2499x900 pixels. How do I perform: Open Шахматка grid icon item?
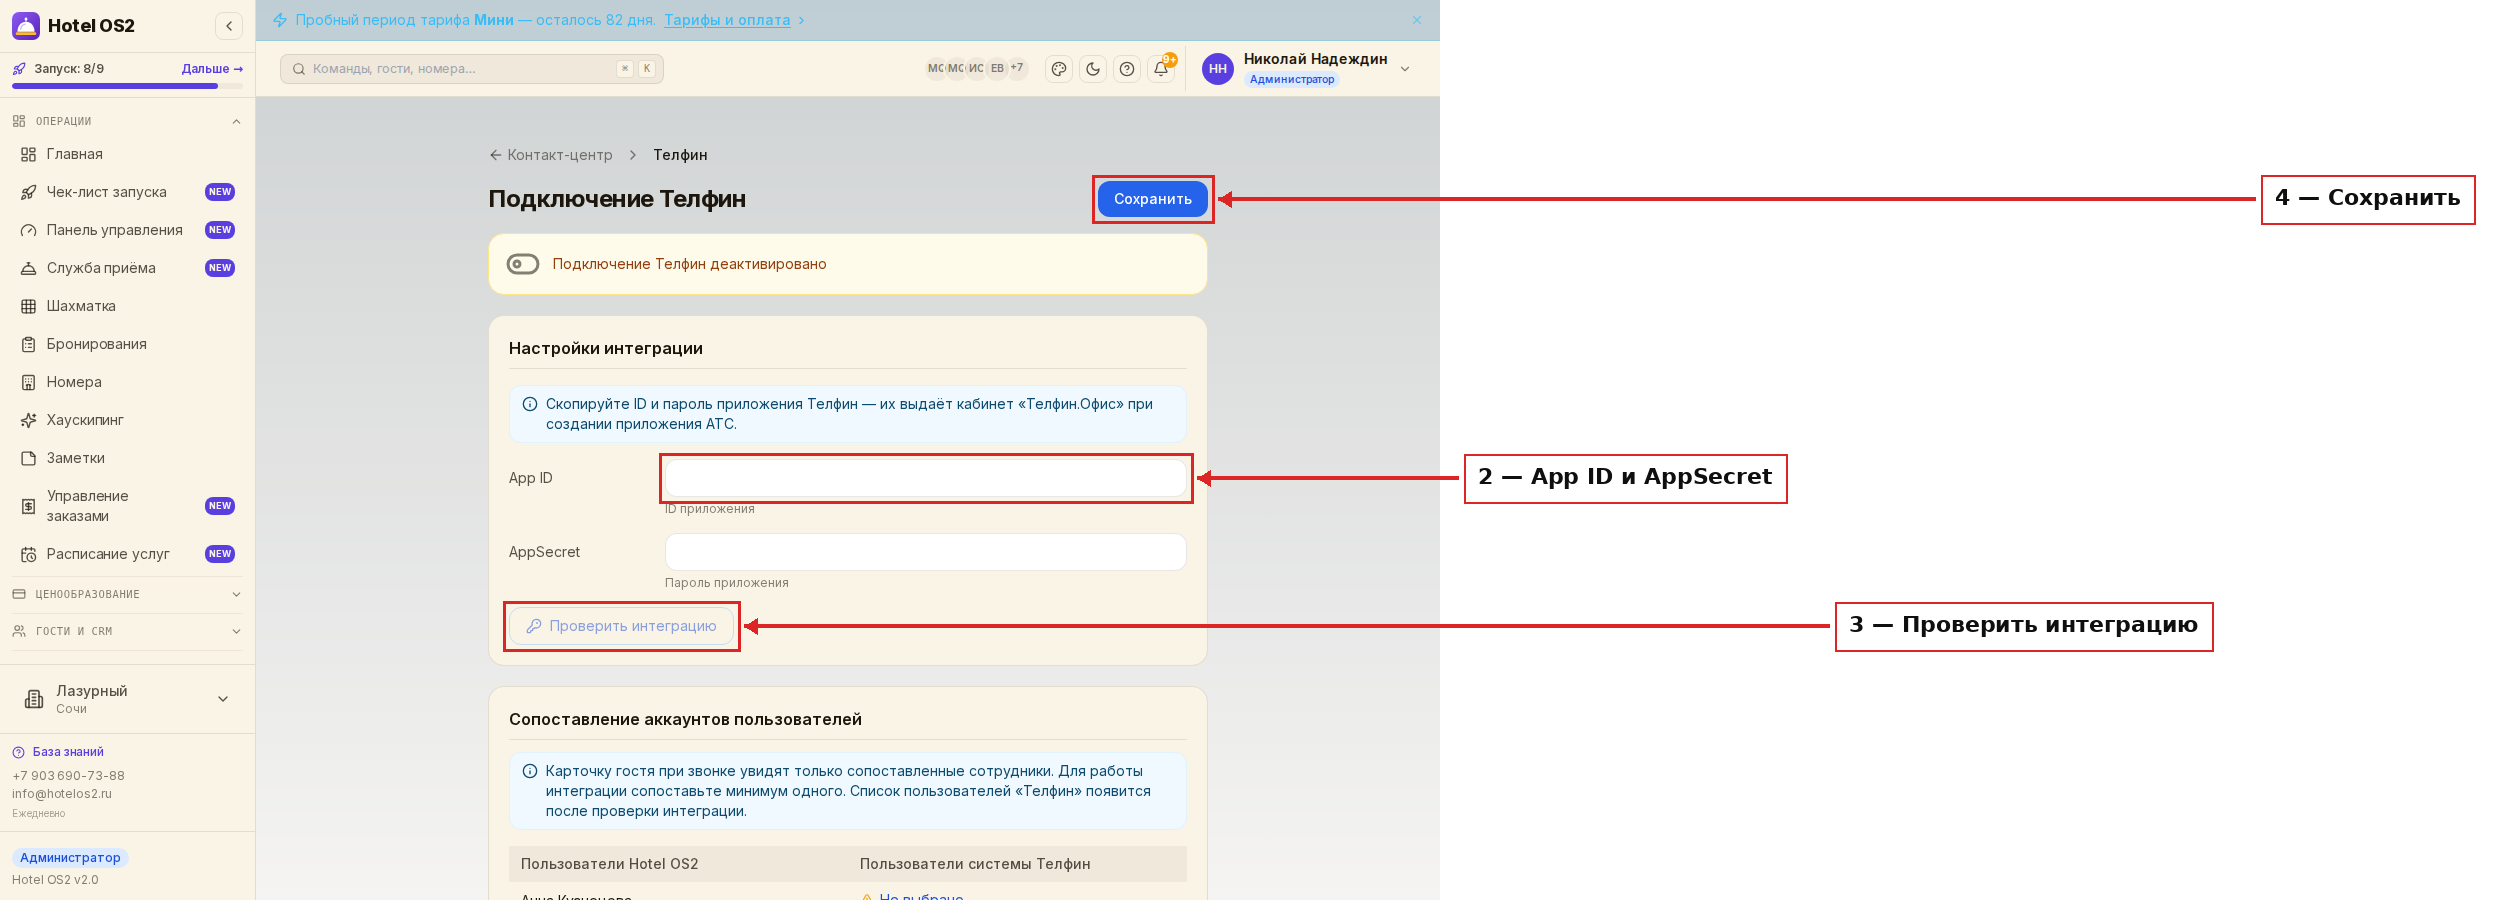[x=29, y=306]
